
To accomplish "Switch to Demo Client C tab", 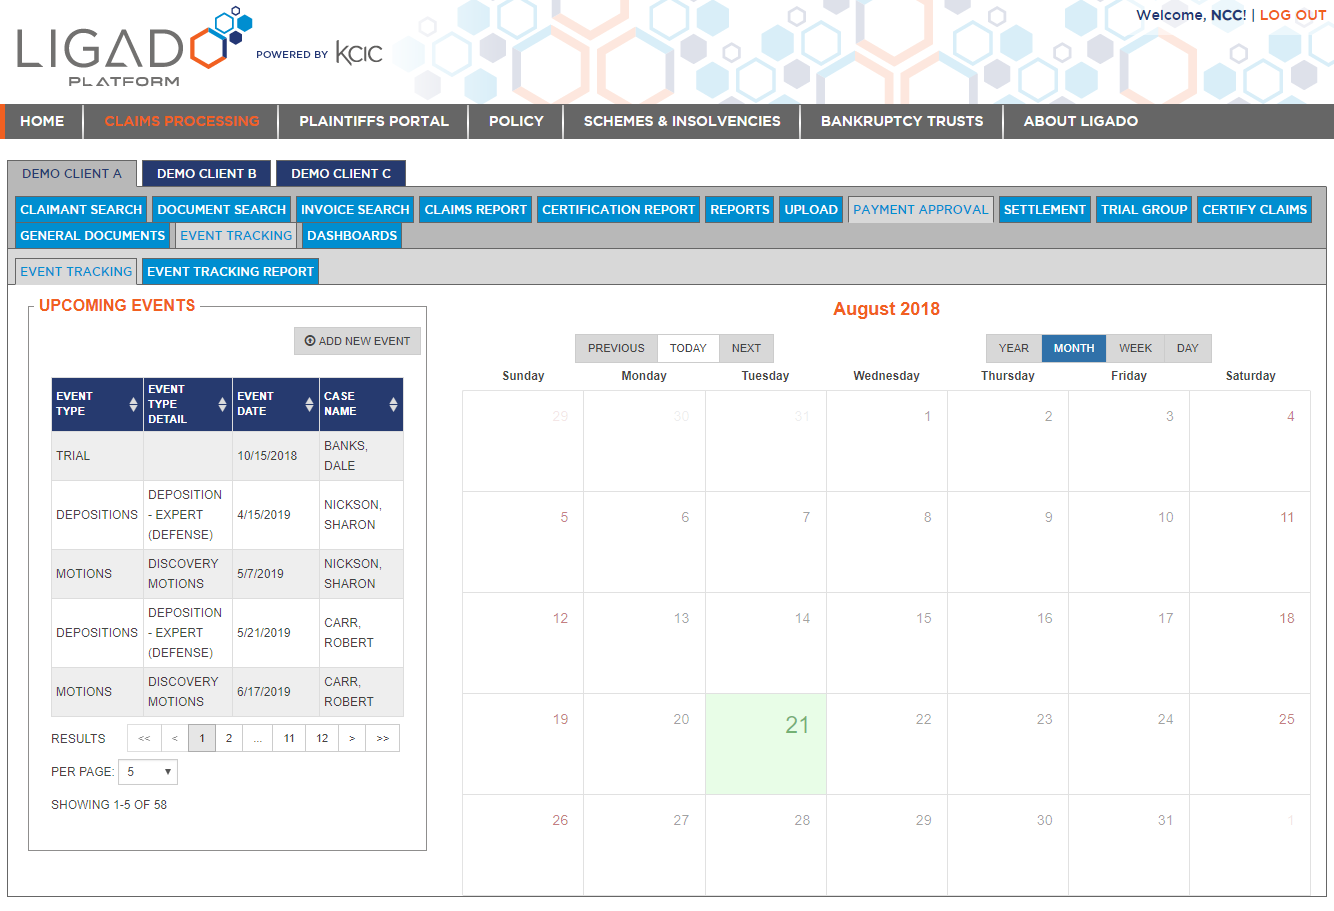I will 341,173.
